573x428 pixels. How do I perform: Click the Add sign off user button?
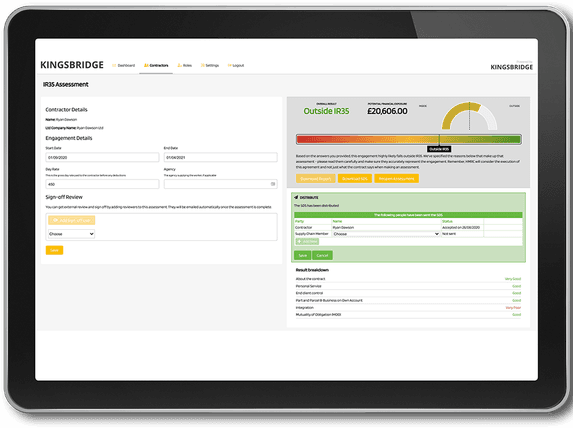tap(72, 220)
